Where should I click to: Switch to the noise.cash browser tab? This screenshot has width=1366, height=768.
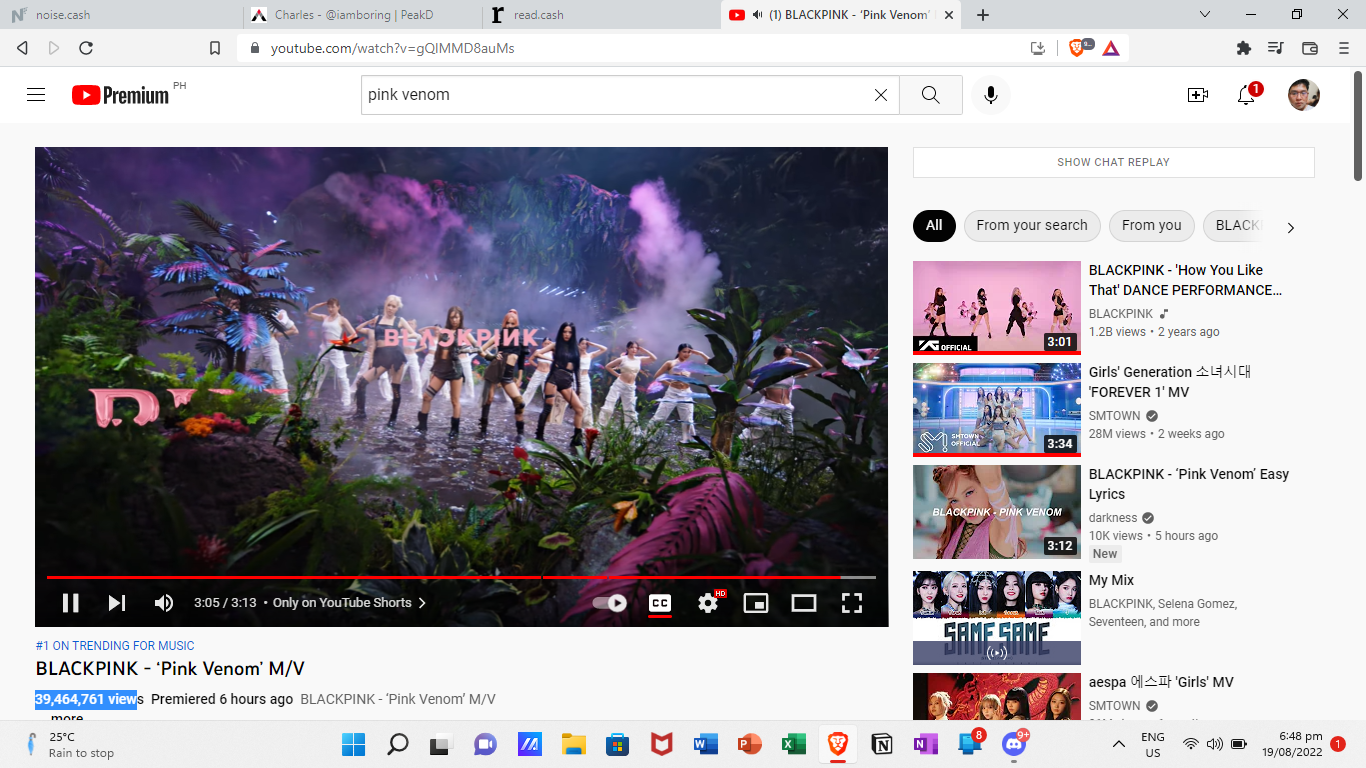click(x=120, y=15)
